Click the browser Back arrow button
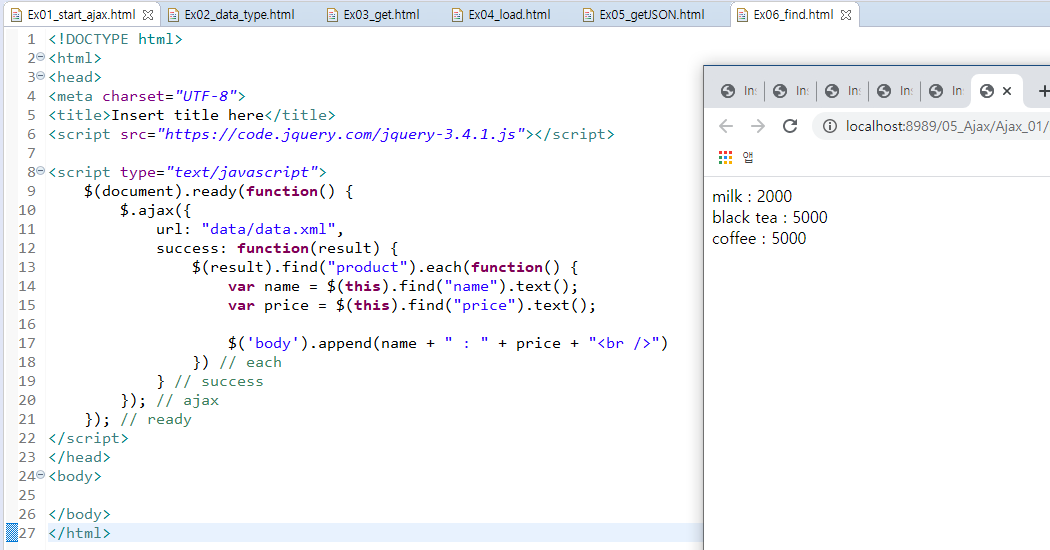The width and height of the screenshot is (1050, 550). (x=726, y=126)
